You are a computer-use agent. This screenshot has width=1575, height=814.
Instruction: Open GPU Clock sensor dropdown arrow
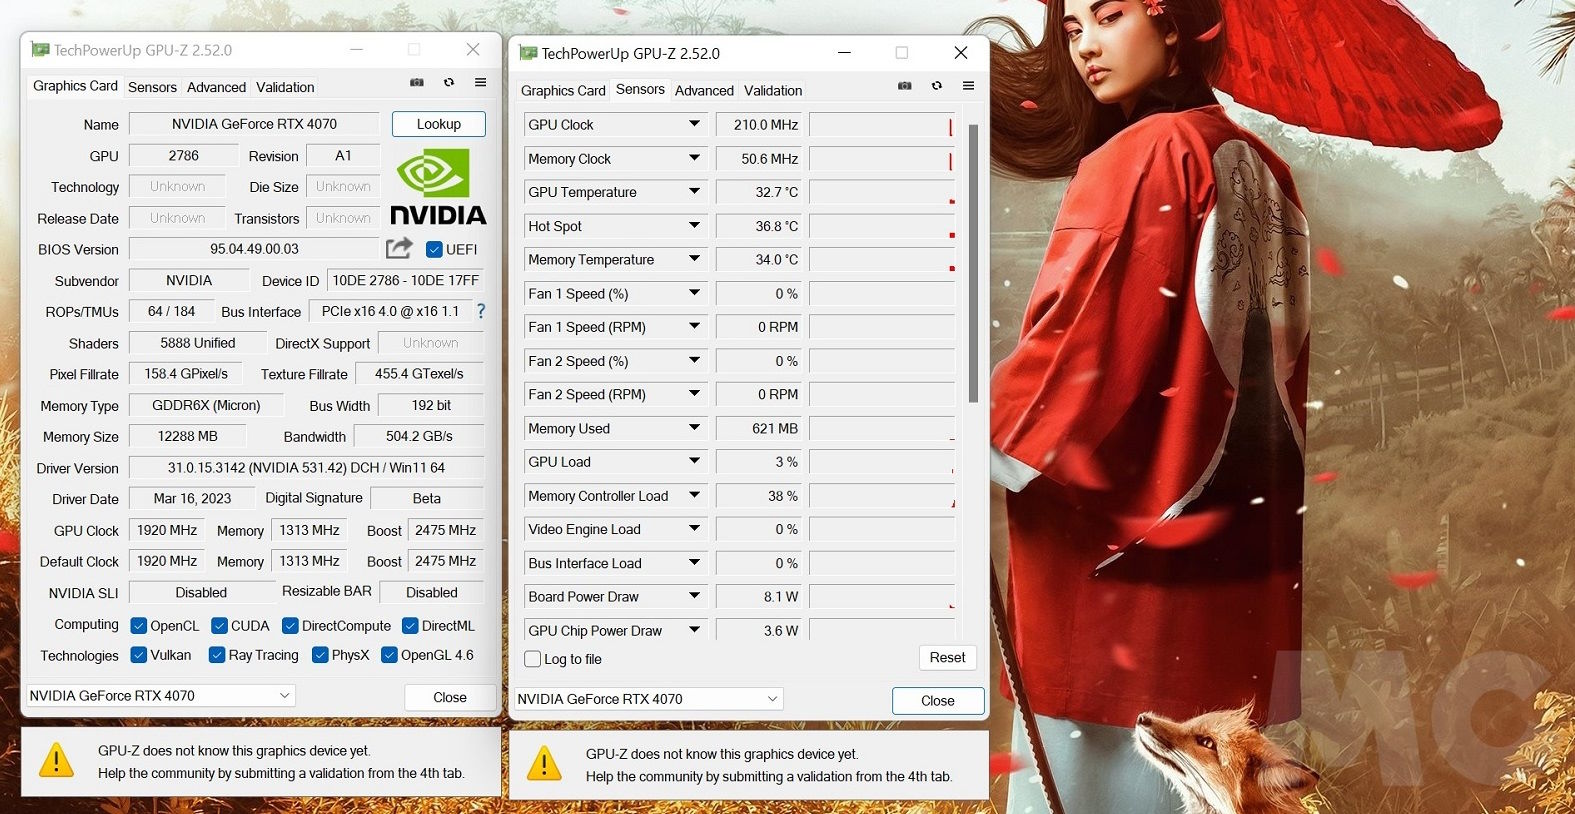pyautogui.click(x=694, y=124)
